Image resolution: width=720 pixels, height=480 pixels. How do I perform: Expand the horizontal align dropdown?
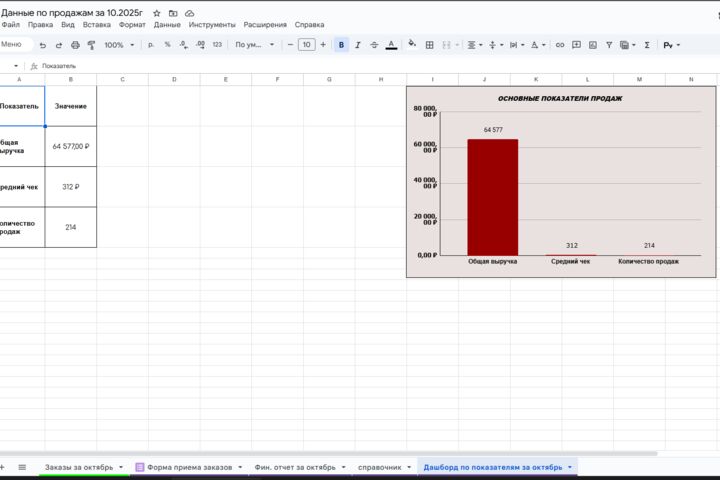[480, 45]
